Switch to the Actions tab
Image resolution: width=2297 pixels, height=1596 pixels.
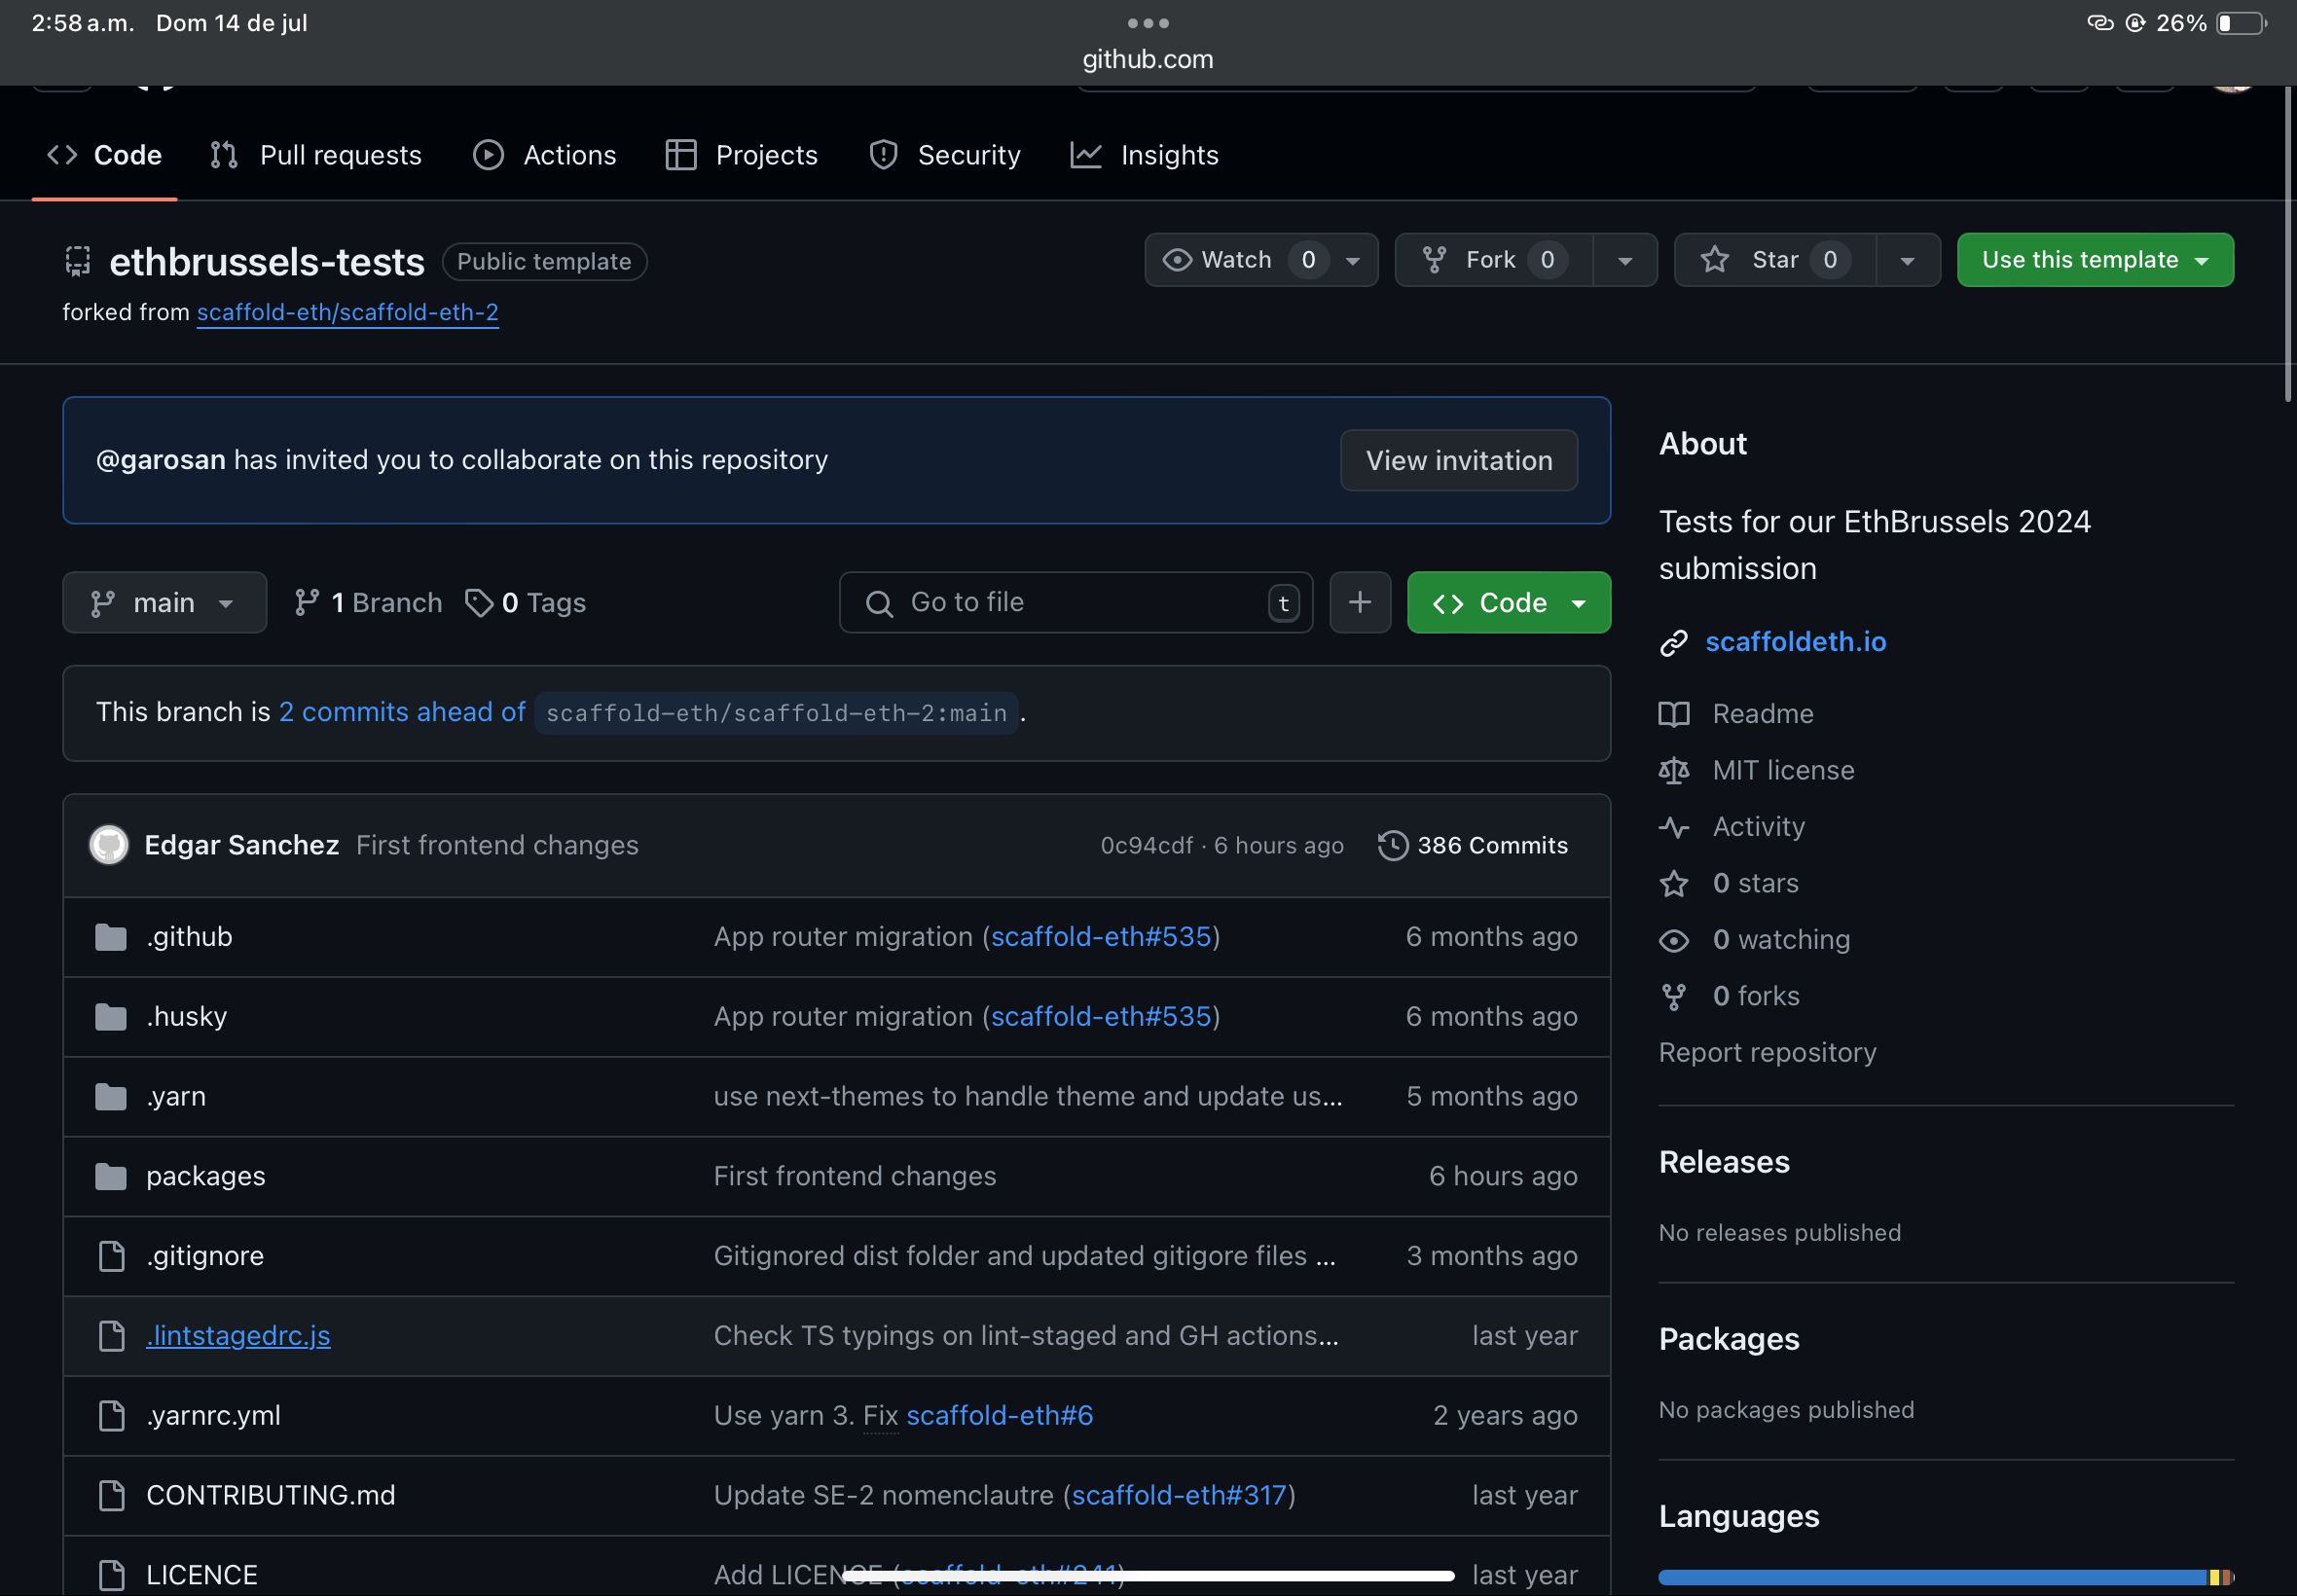click(545, 155)
